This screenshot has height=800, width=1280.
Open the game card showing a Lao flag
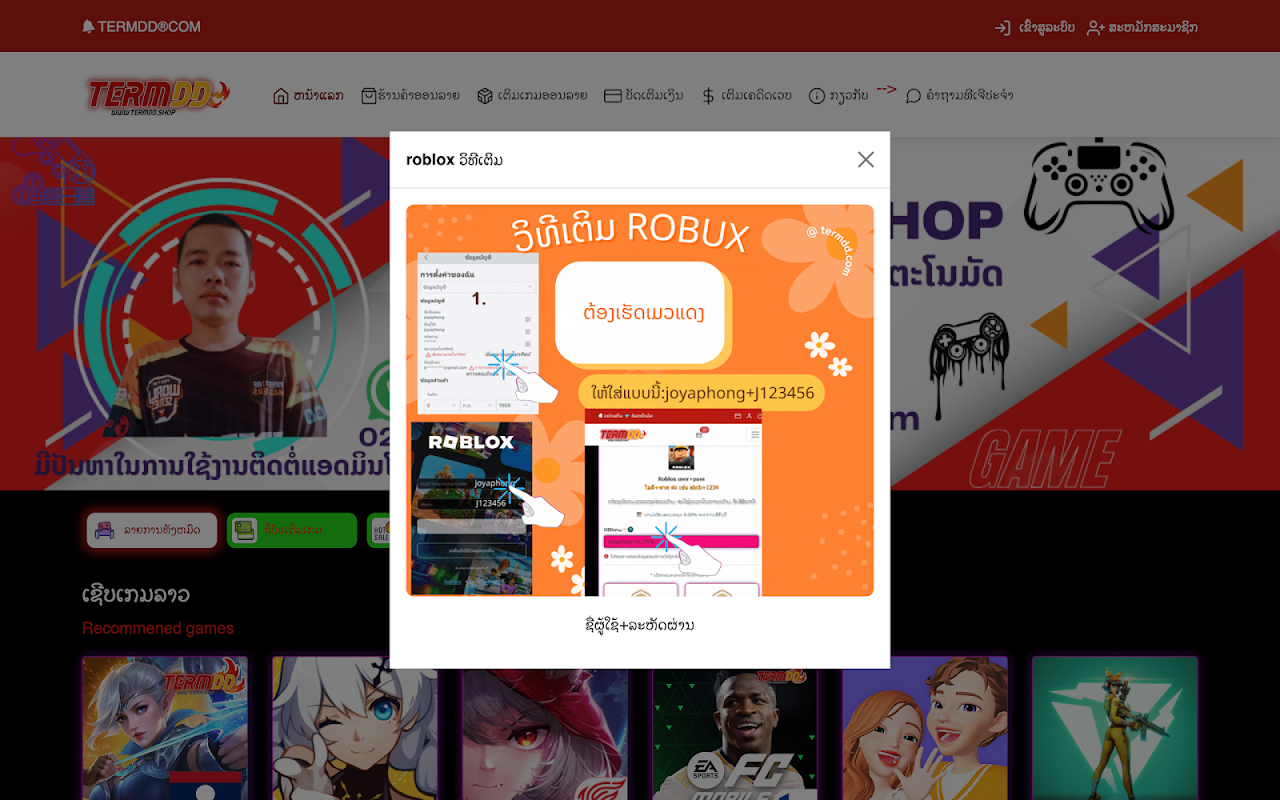(x=165, y=728)
